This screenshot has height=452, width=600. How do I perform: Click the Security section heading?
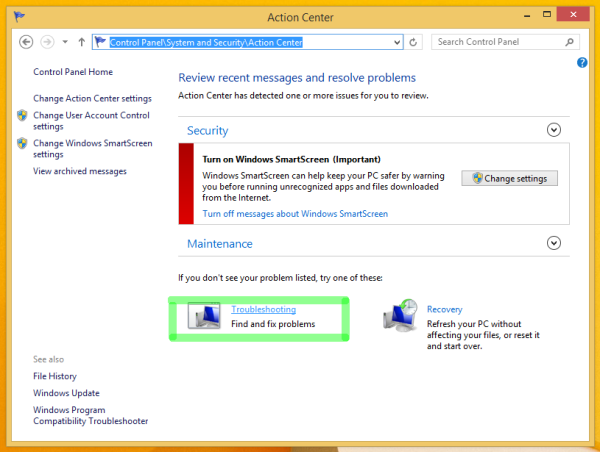(x=207, y=131)
